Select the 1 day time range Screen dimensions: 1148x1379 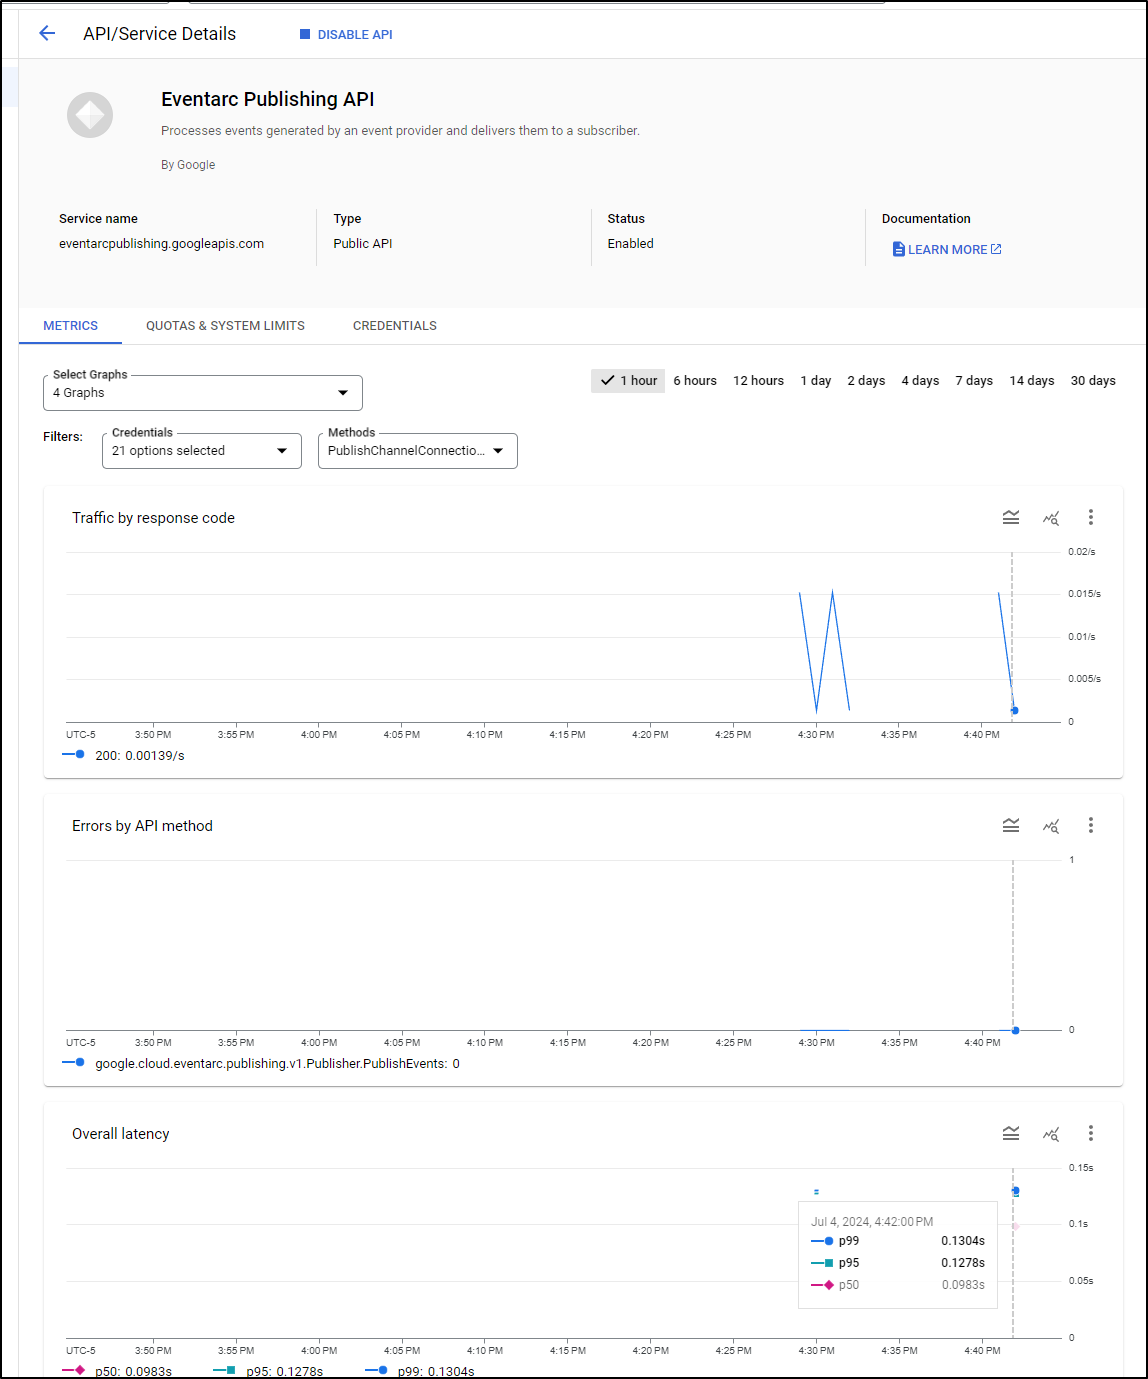816,381
